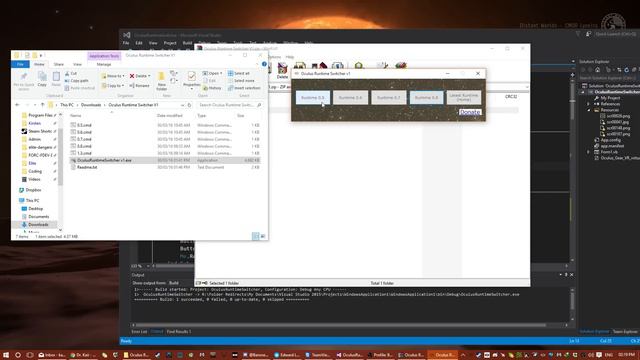Click the Output panel horizontal scrollbar

point(341,325)
